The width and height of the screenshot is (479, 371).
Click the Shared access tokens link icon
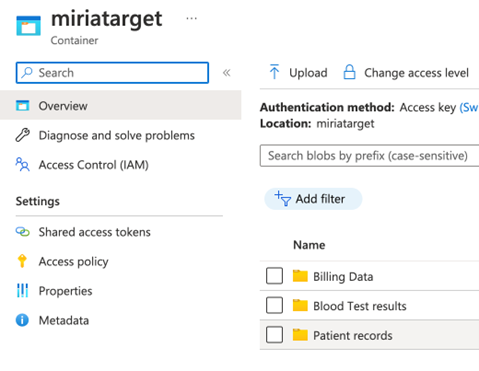pos(22,232)
